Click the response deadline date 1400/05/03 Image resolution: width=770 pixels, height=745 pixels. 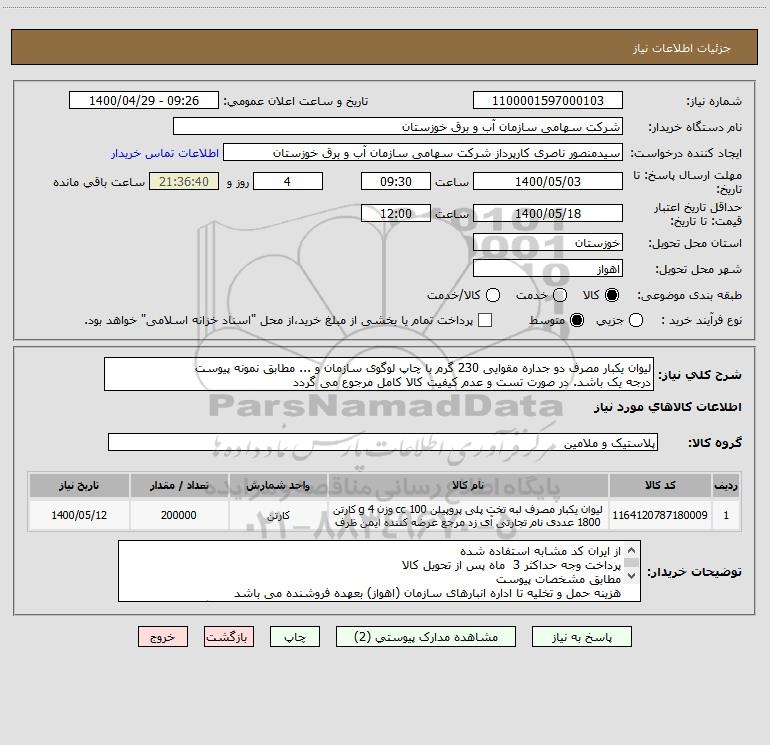pyautogui.click(x=548, y=181)
